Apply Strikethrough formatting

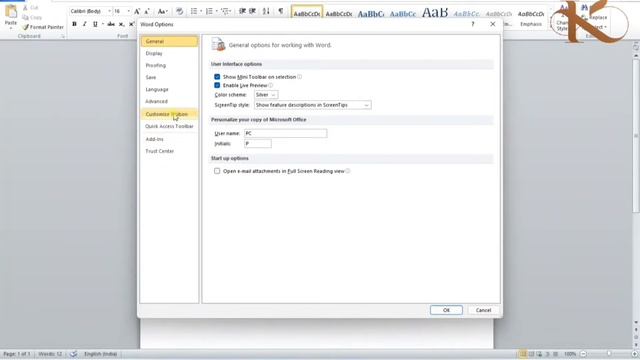[111, 24]
